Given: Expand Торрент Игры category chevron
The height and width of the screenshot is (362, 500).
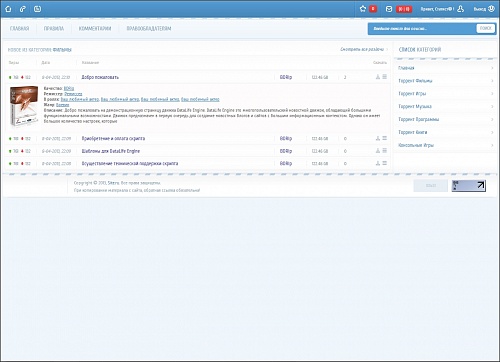Looking at the screenshot, I should 492,94.
